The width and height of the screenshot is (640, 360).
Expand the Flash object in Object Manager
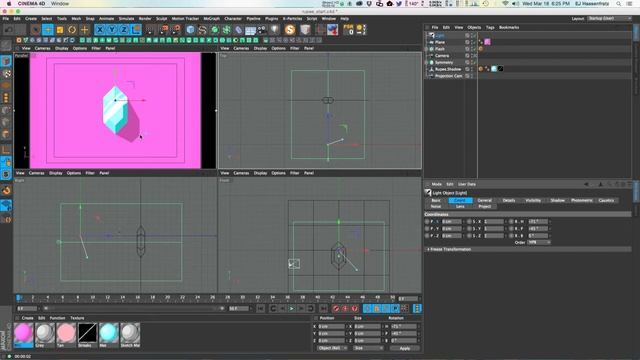pos(427,49)
